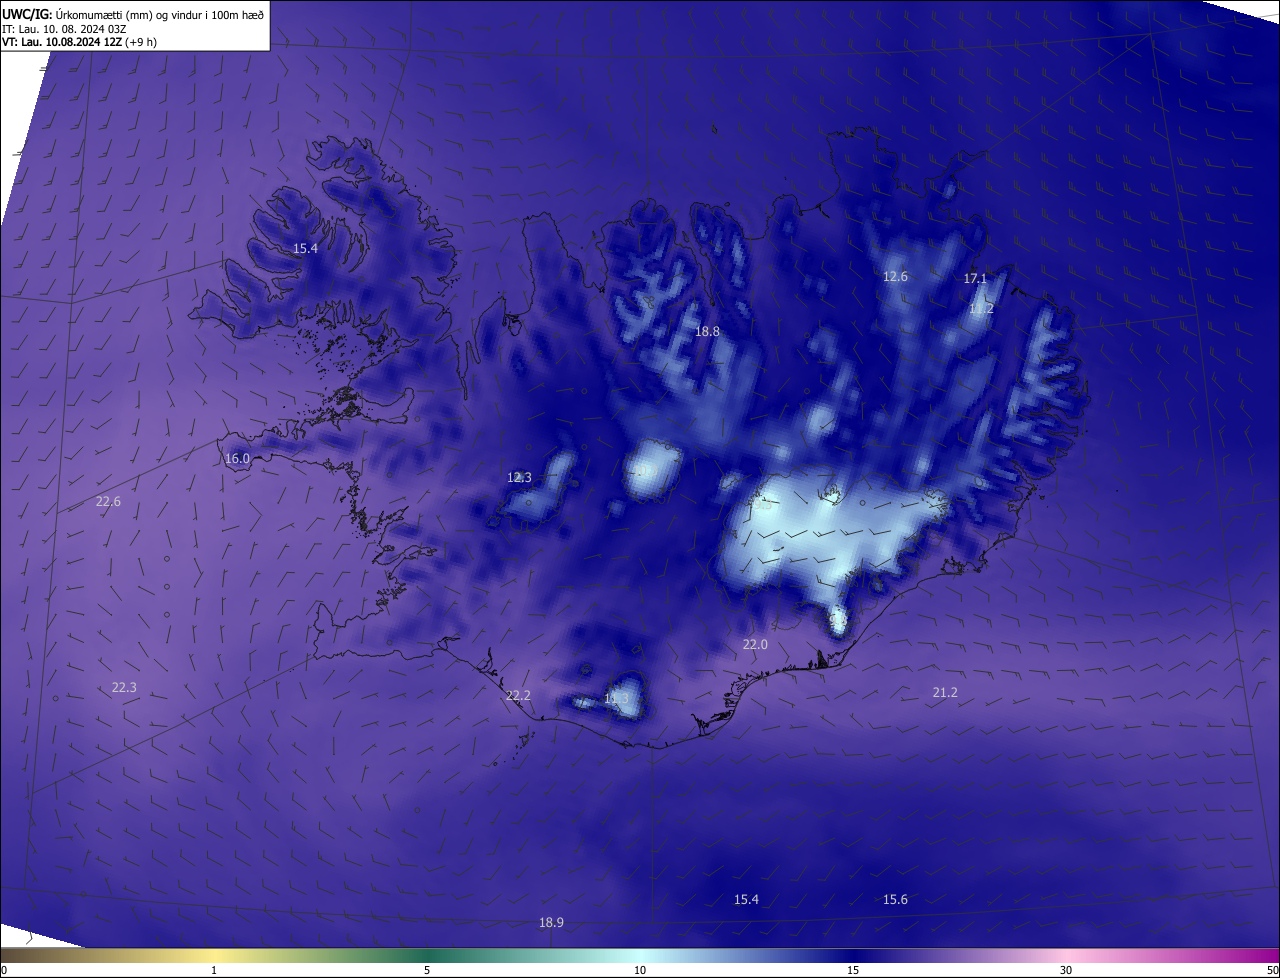The width and height of the screenshot is (1280, 978).
Task: Click the 11.2 value below 17.1
Action: coord(981,309)
